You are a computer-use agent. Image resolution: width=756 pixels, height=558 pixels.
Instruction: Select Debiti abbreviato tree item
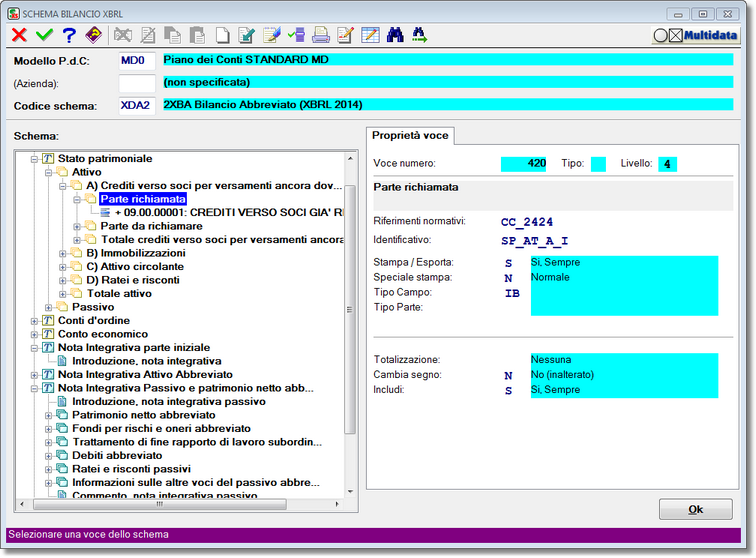tap(117, 456)
